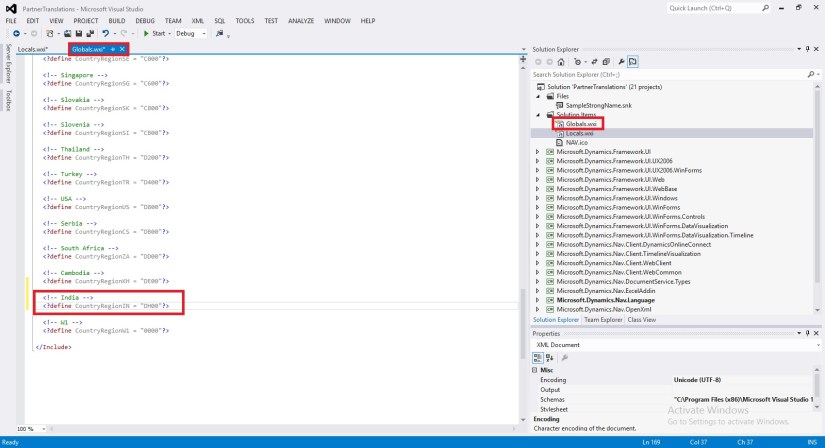
Task: Switch to the Locals.wxi editor tab
Action: tap(34, 48)
